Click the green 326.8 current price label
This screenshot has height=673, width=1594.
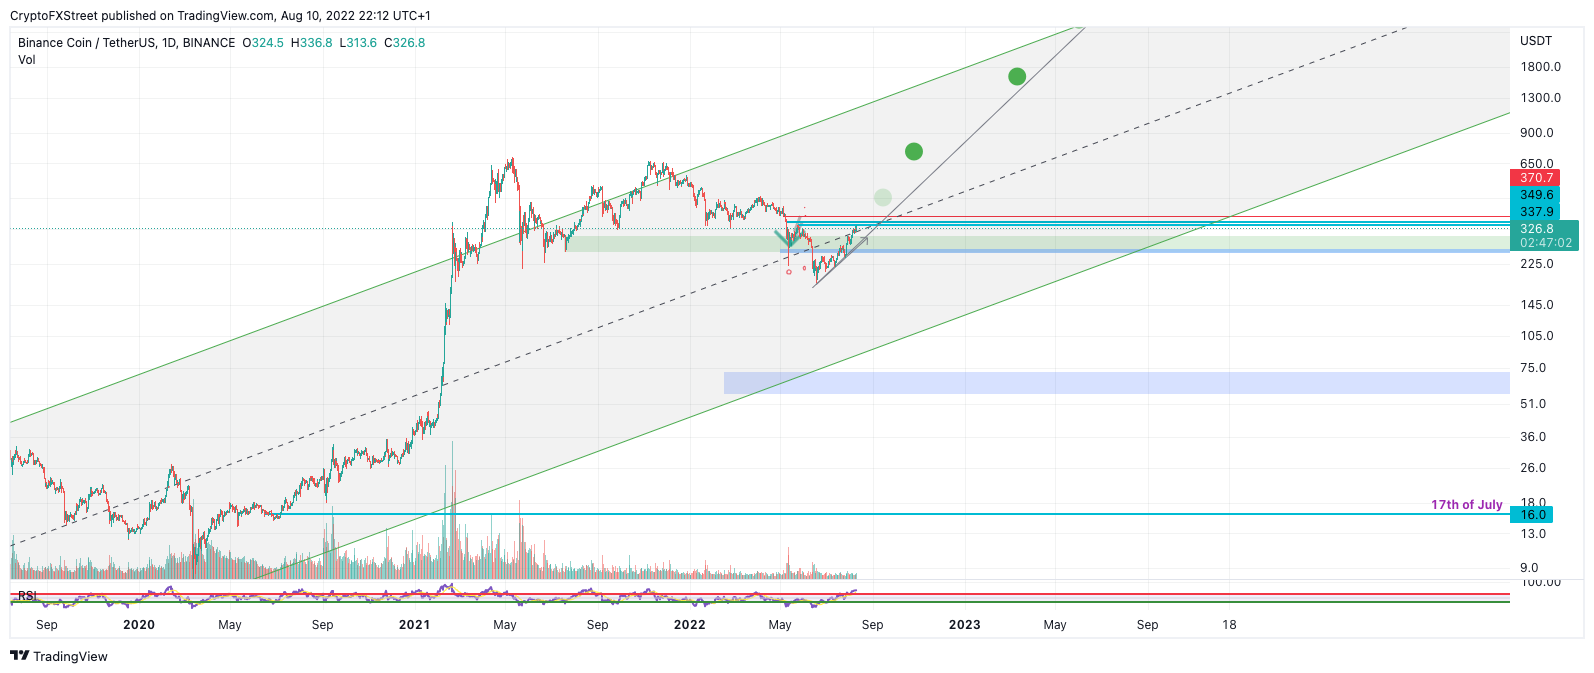click(x=1544, y=235)
